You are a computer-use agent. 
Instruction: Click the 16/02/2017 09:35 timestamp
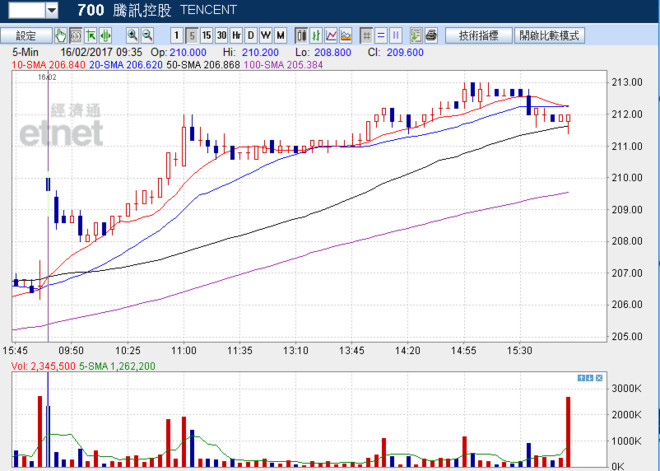tap(101, 53)
